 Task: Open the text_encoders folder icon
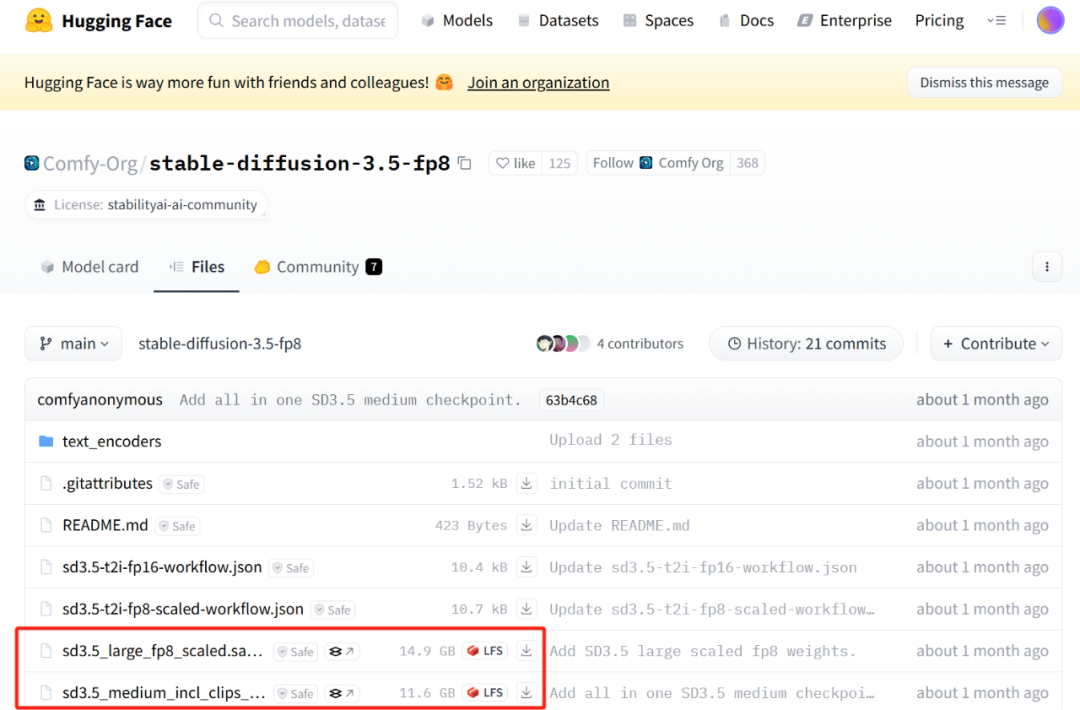coord(46,441)
